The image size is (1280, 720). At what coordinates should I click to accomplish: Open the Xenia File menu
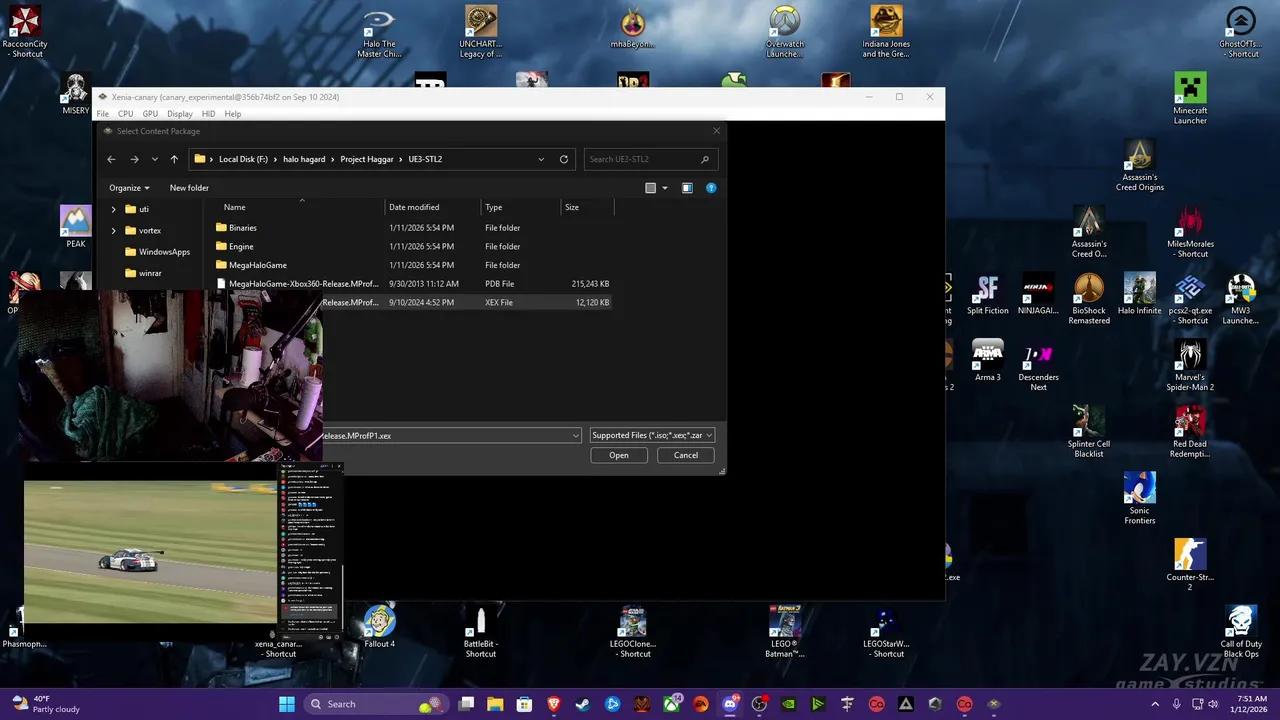tap(102, 113)
